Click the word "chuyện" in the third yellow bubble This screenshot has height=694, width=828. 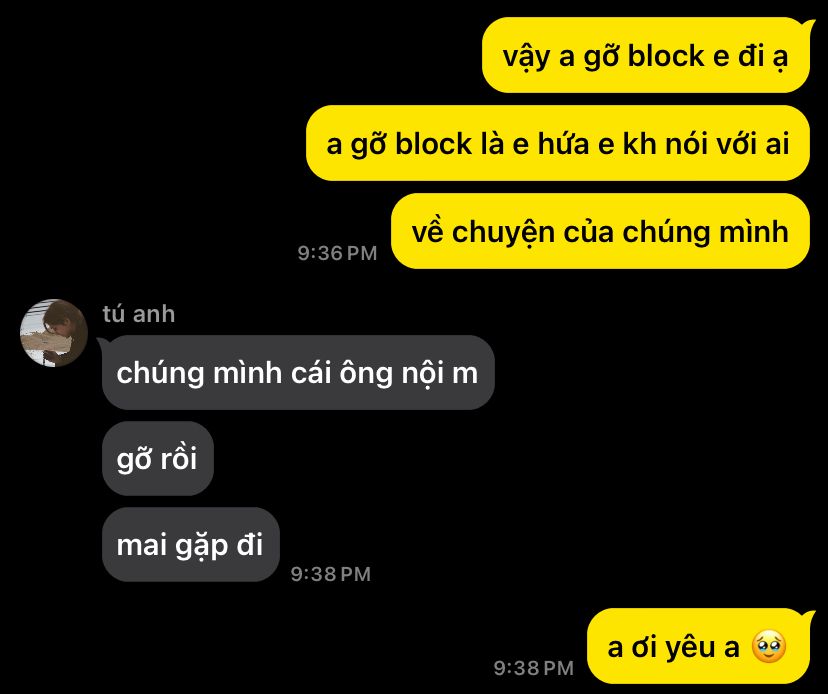[503, 232]
